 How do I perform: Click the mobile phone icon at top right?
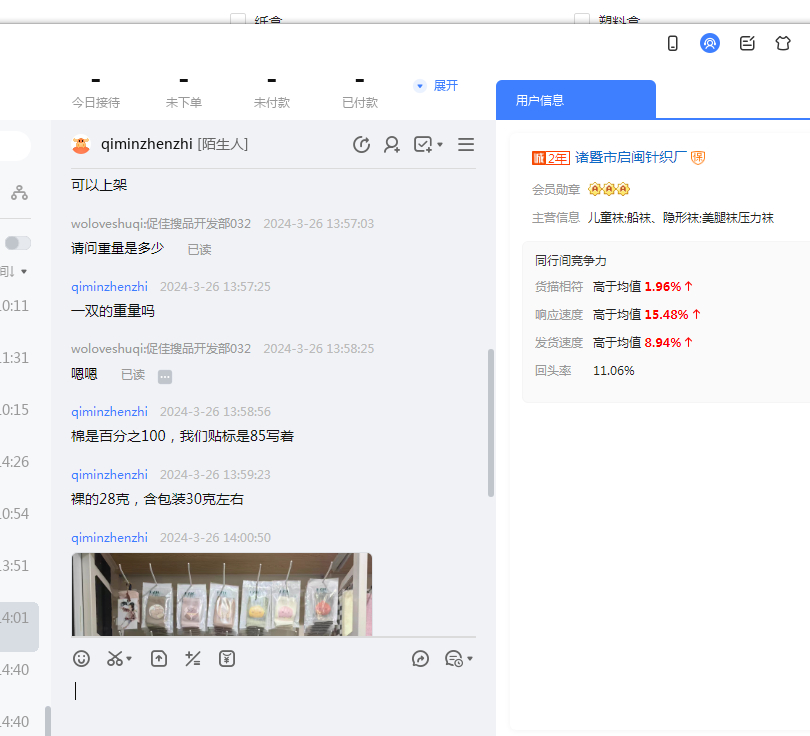pyautogui.click(x=673, y=43)
